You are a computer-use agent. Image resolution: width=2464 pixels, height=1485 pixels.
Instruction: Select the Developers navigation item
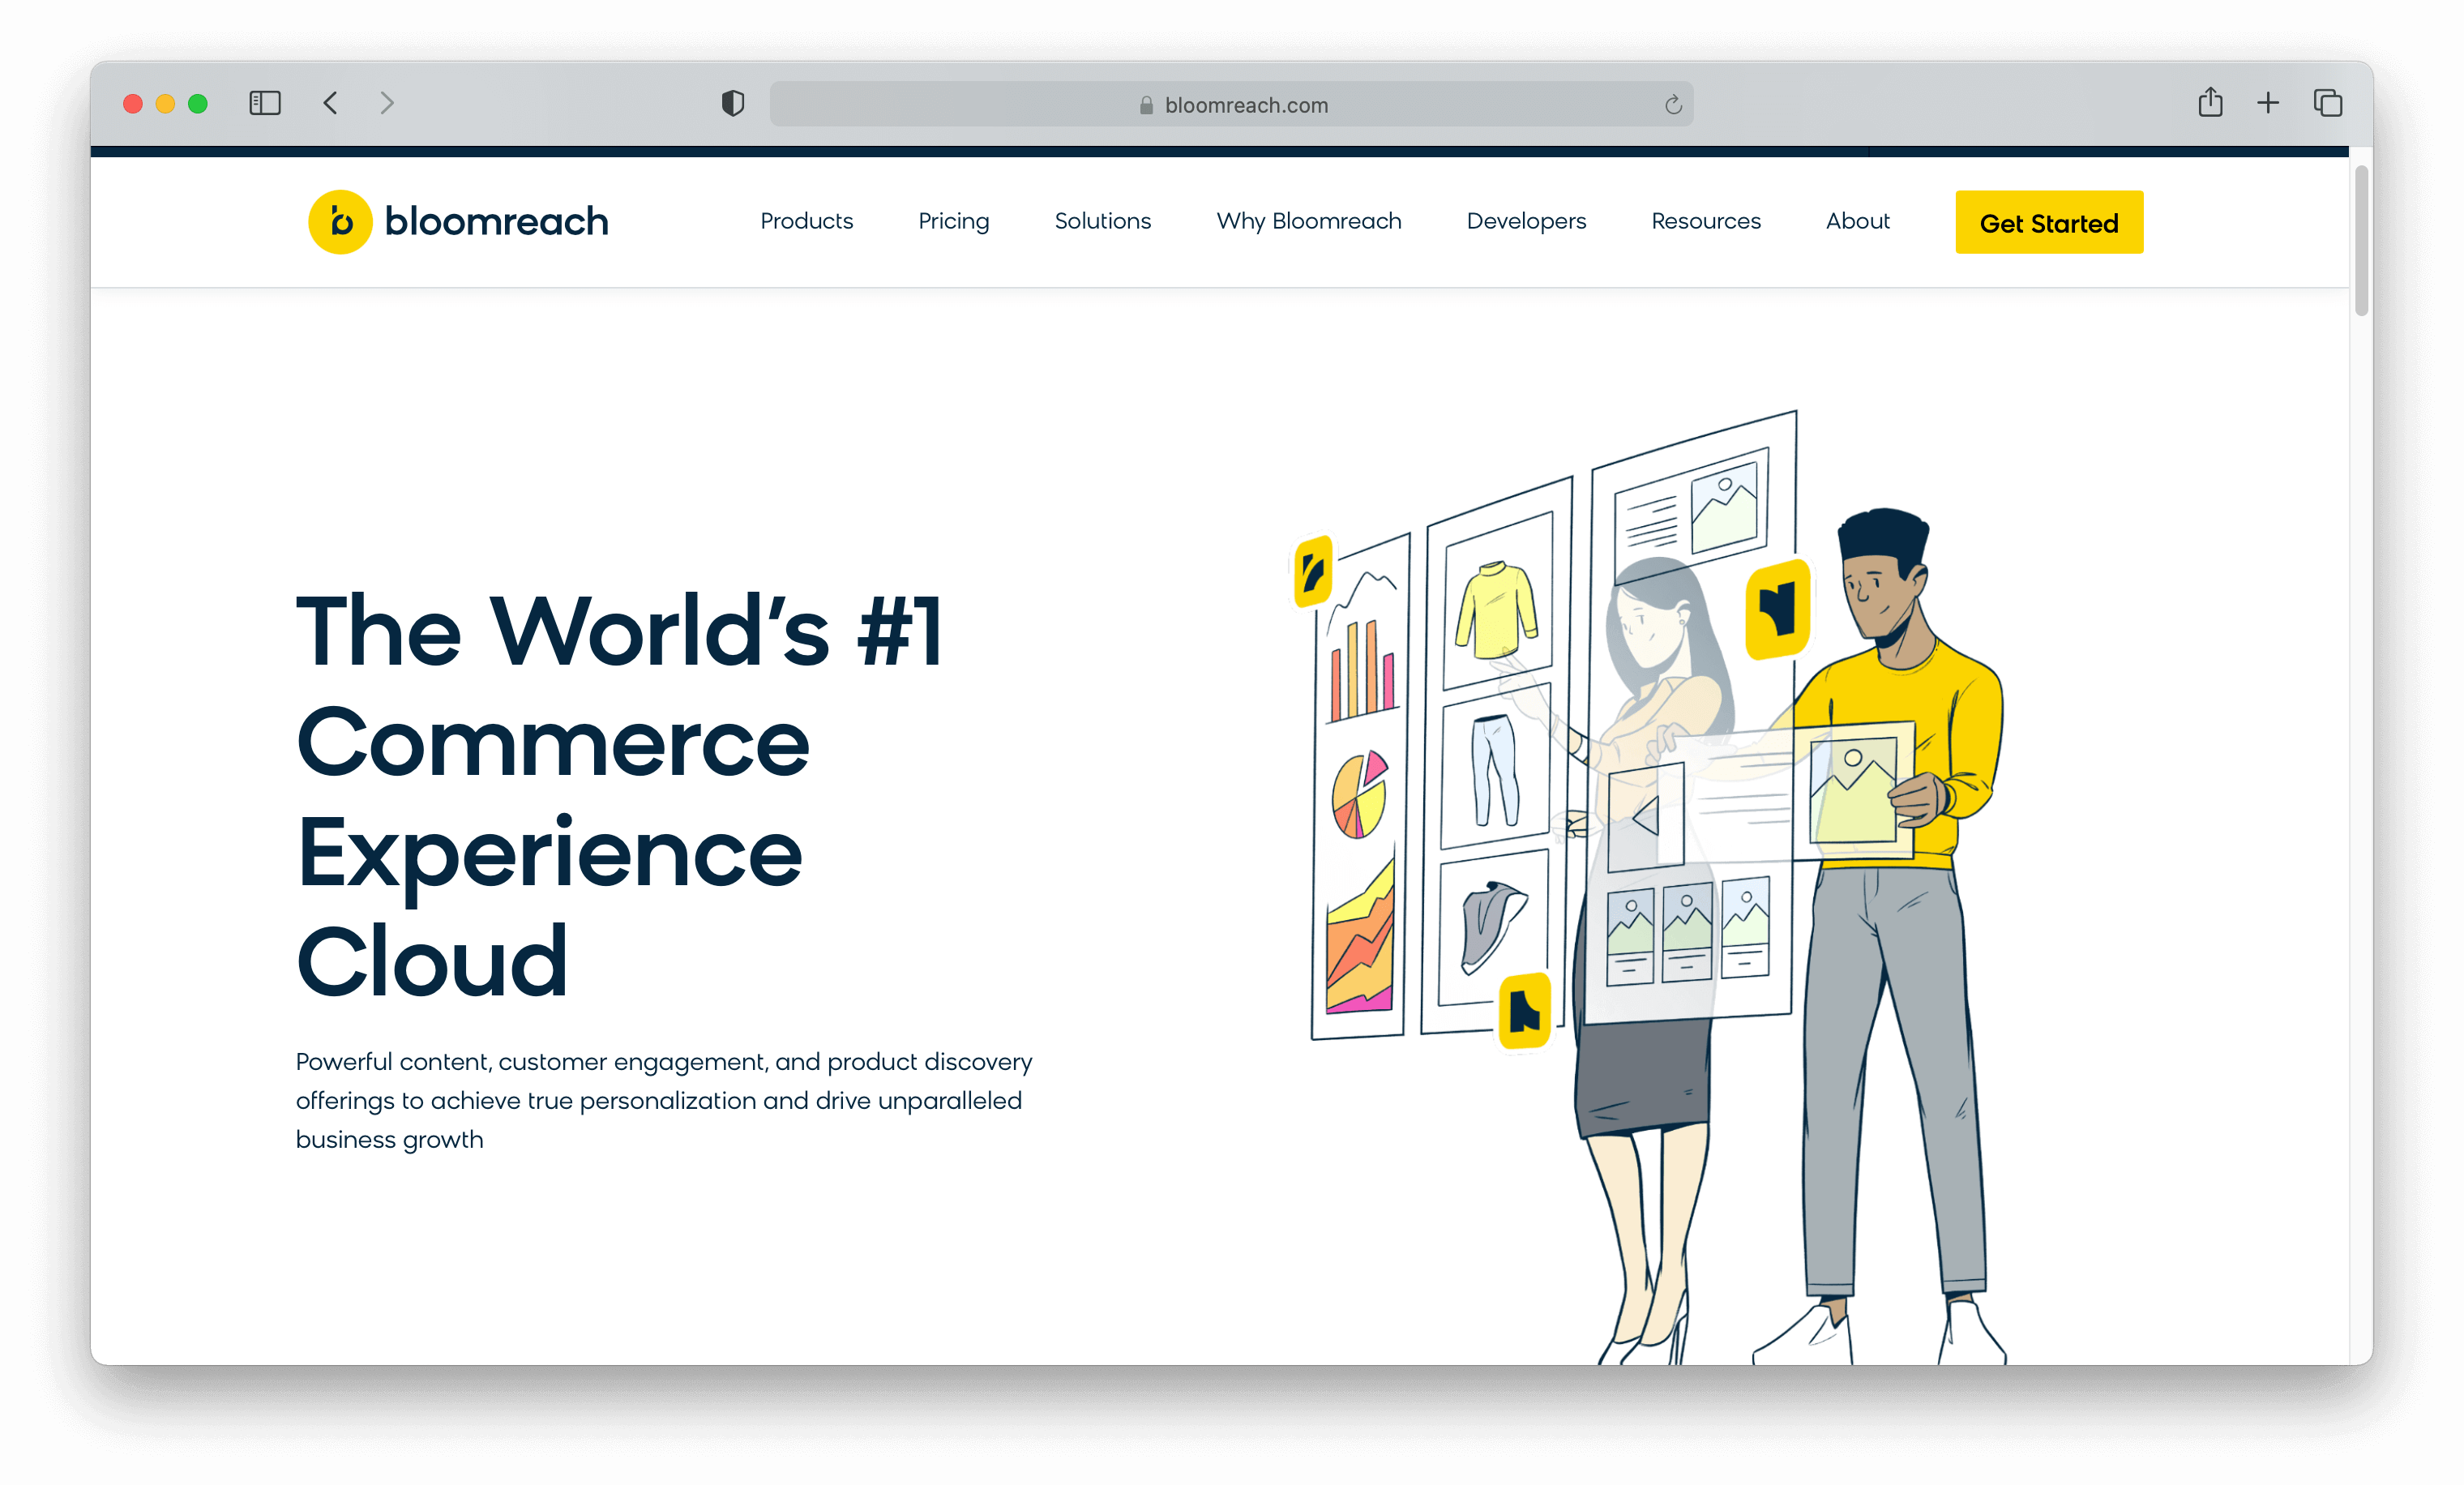pos(1526,221)
